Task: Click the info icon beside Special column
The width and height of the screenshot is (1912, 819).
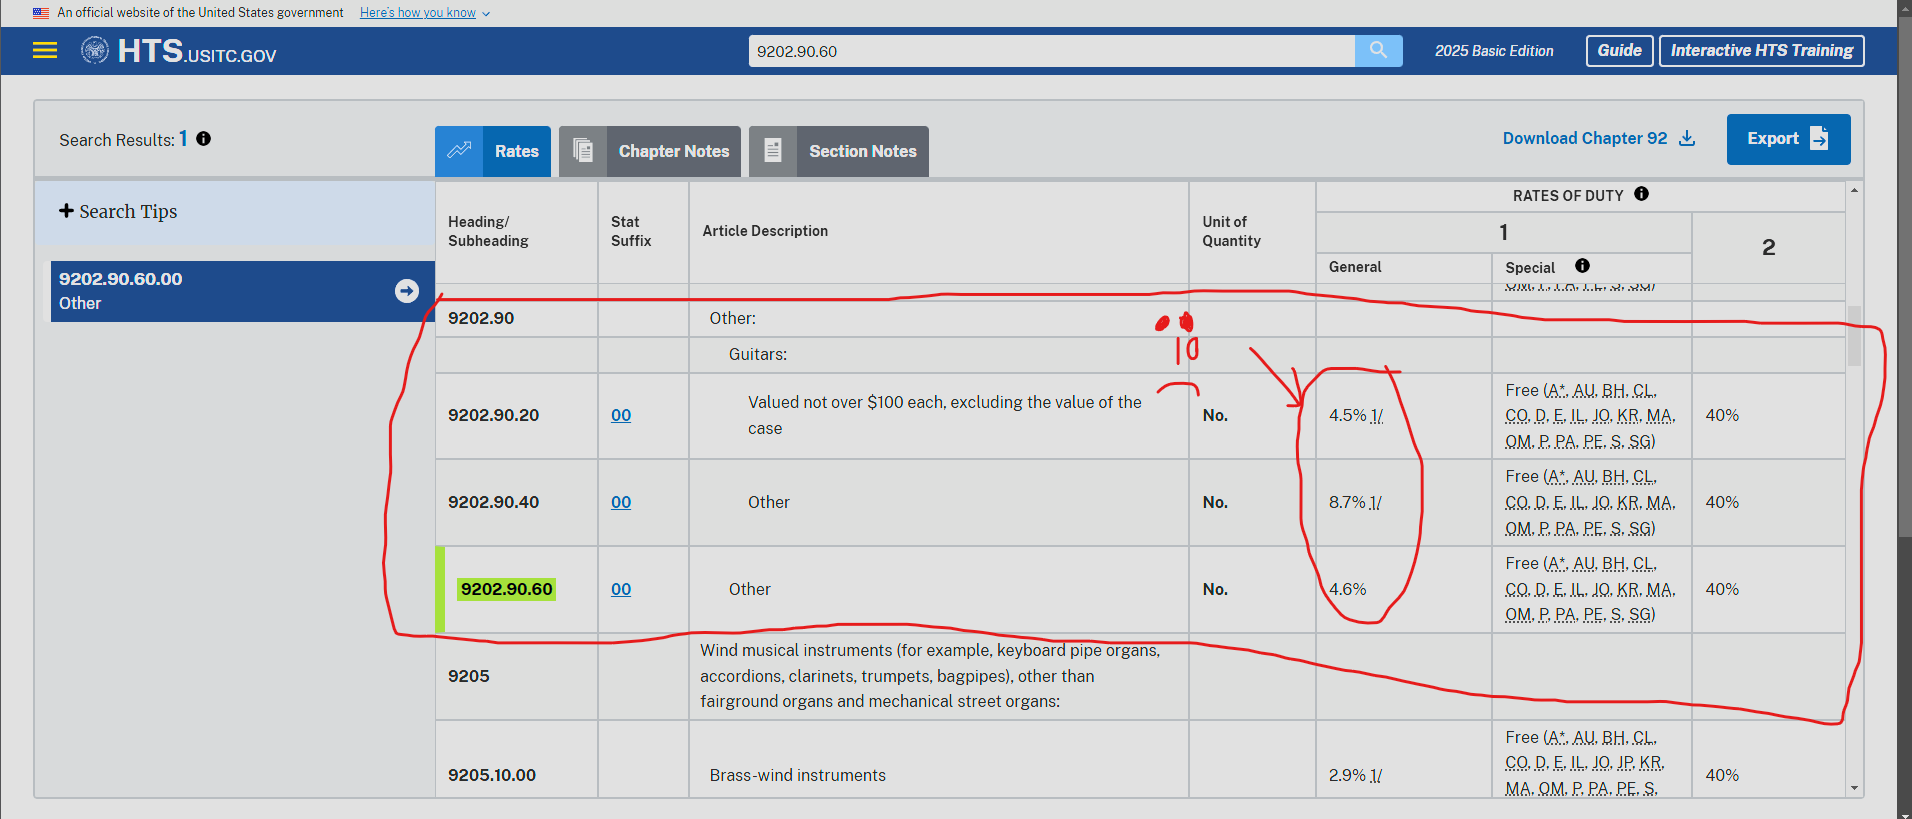Action: coord(1582,266)
